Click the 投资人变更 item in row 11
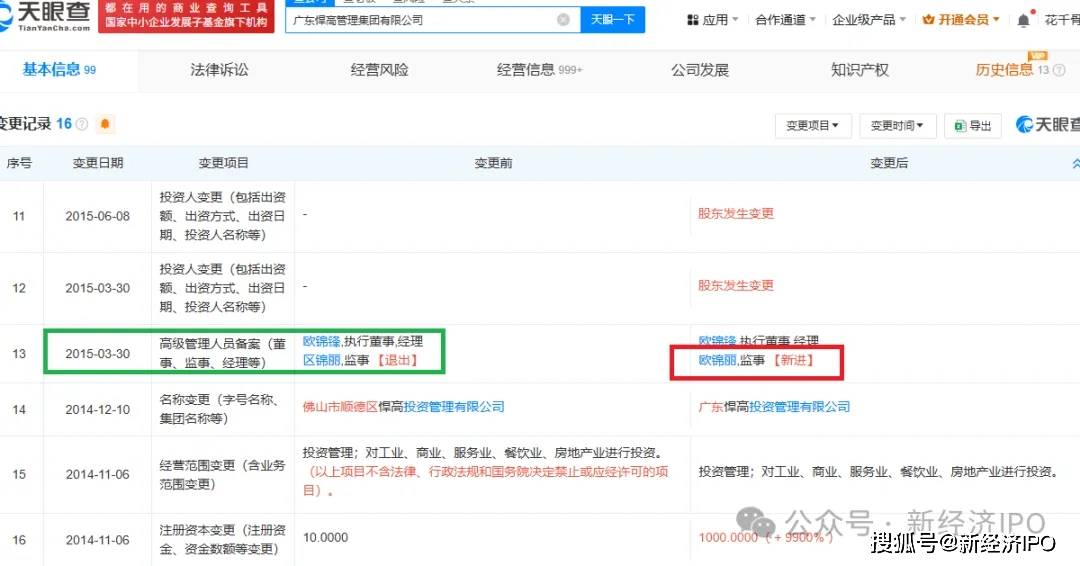The width and height of the screenshot is (1080, 566). 222,216
